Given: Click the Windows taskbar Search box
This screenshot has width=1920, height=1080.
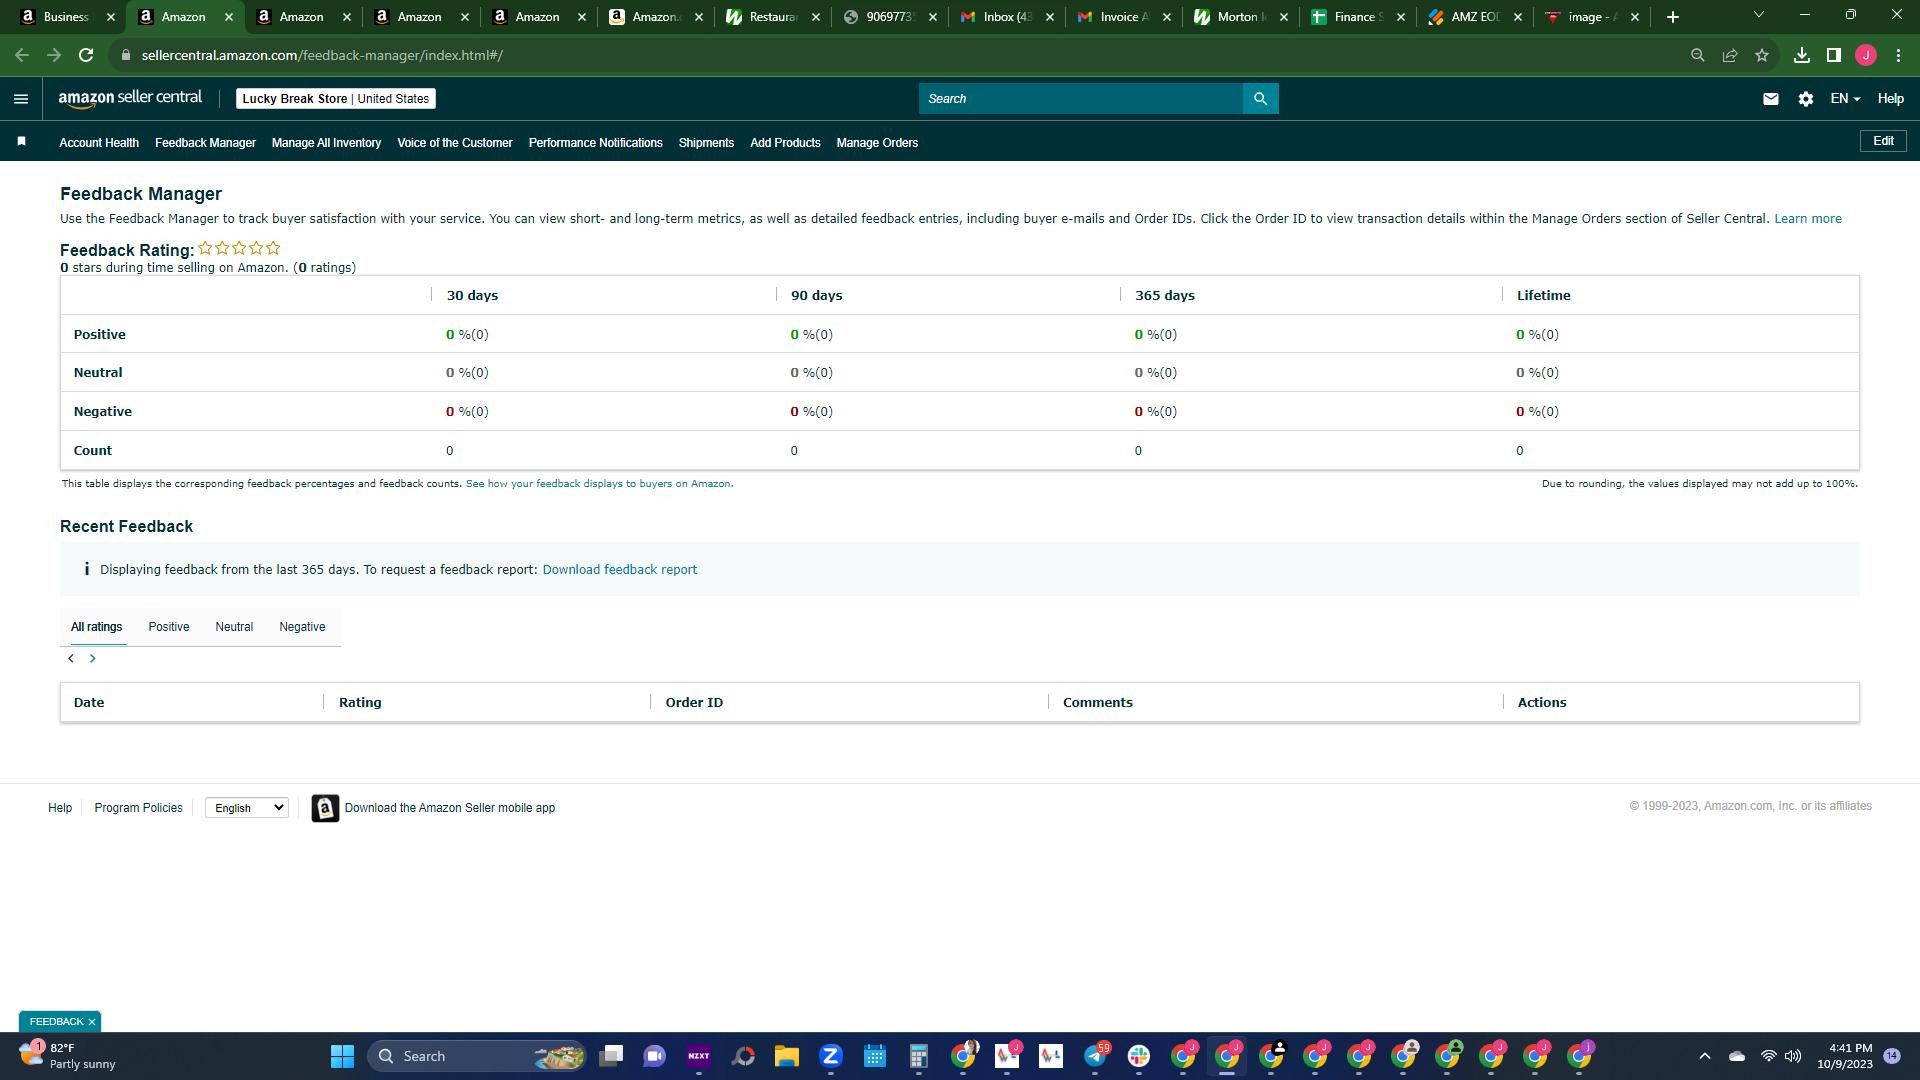Looking at the screenshot, I should [x=477, y=1056].
